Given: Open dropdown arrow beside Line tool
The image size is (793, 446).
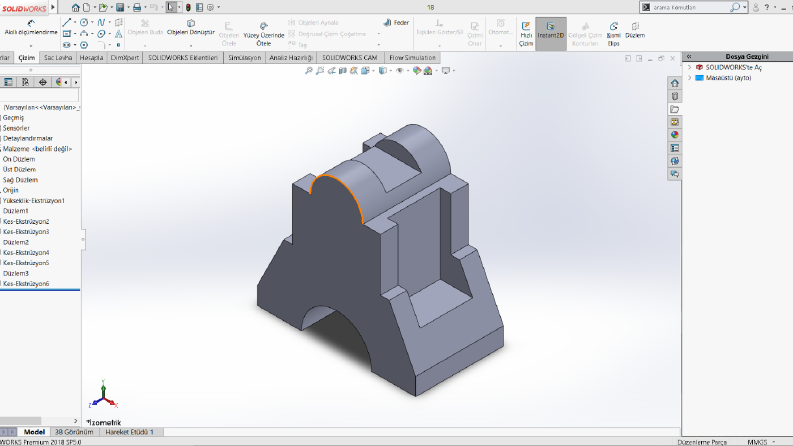Looking at the screenshot, I should [x=75, y=22].
